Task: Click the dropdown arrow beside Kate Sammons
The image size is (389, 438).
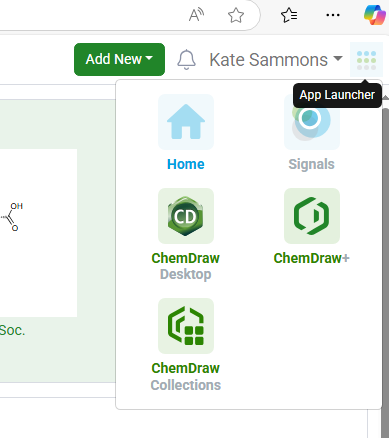Action: (338, 59)
